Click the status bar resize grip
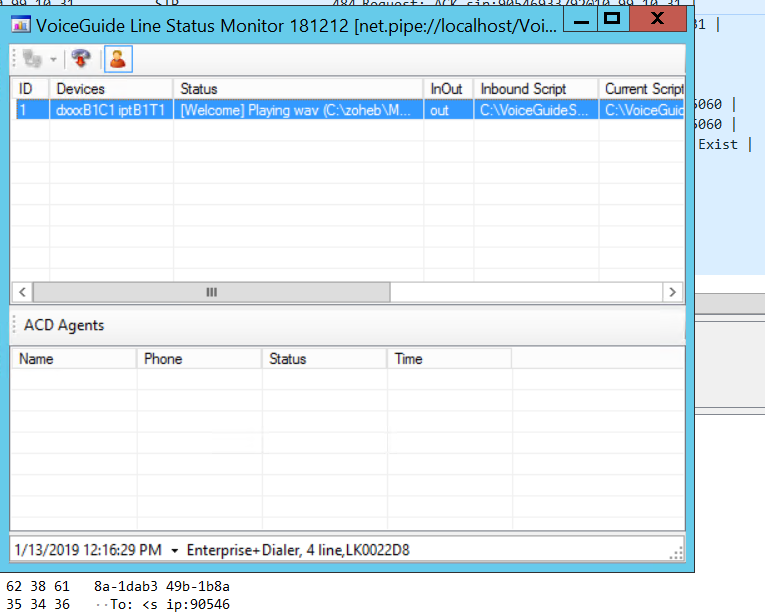765x614 pixels. [676, 553]
